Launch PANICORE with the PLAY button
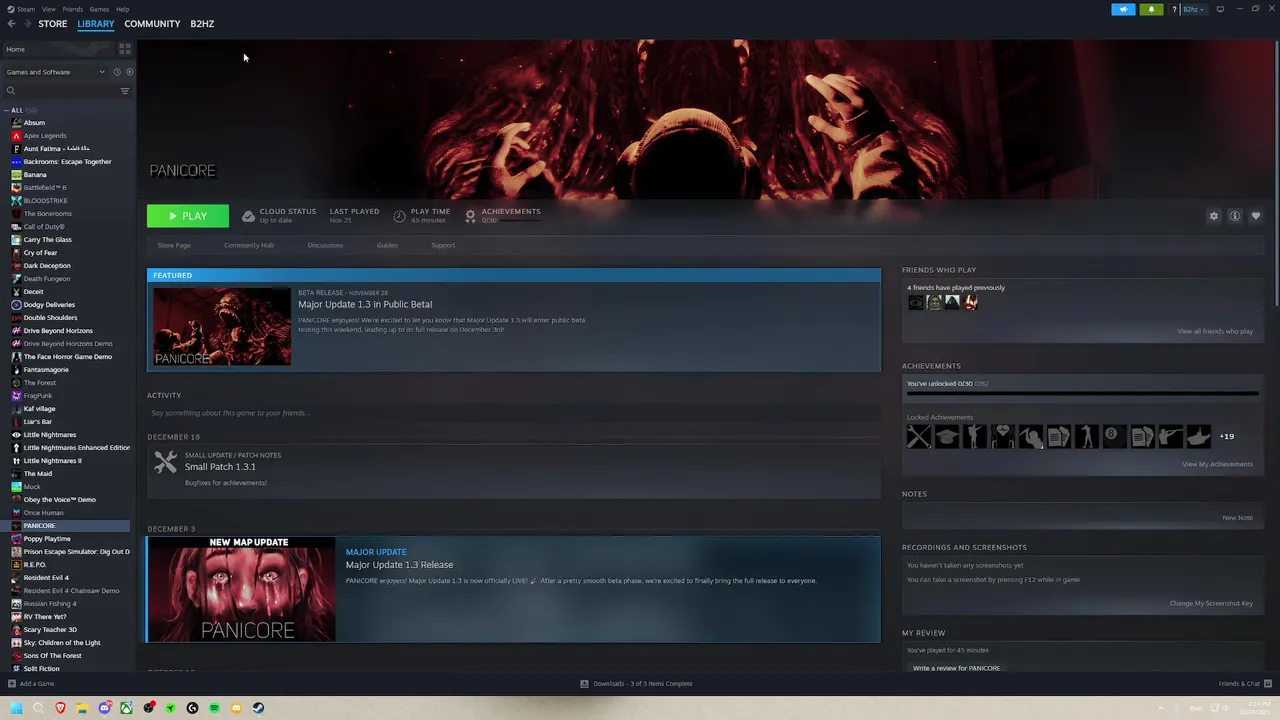Viewport: 1280px width, 720px height. click(x=188, y=216)
